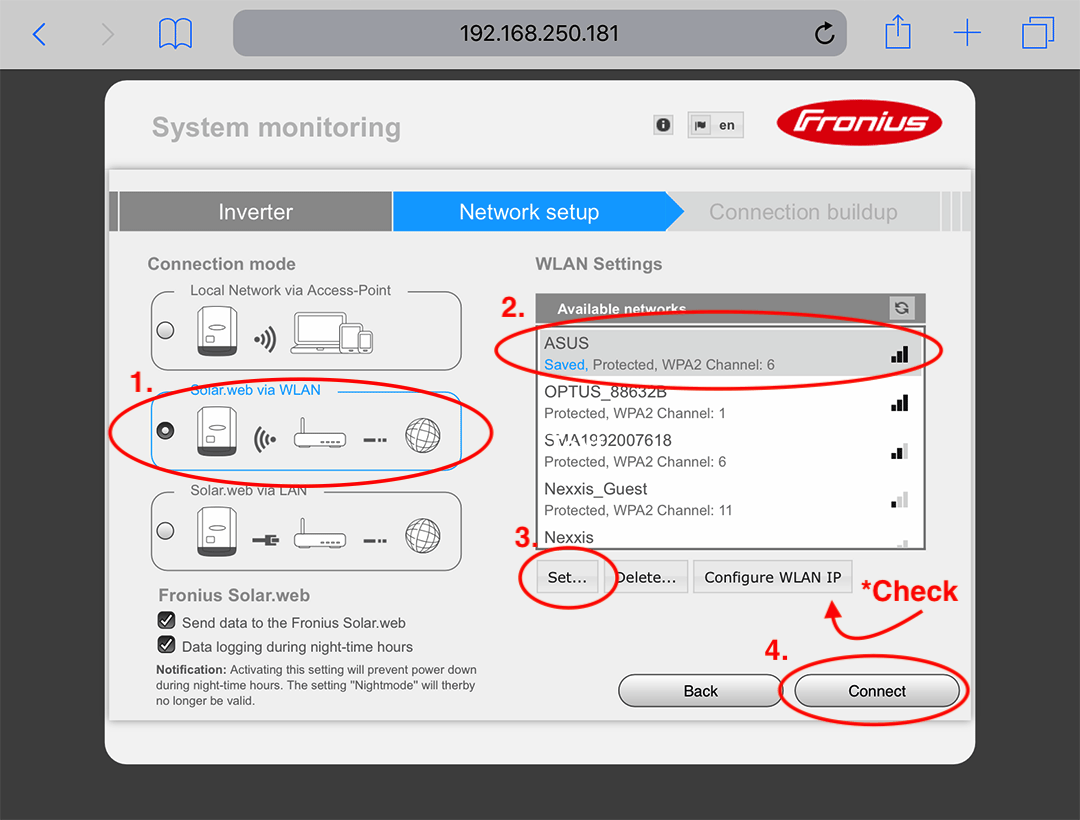Image resolution: width=1080 pixels, height=820 pixels.
Task: Open the Safari bookmarks book icon
Action: 175,34
